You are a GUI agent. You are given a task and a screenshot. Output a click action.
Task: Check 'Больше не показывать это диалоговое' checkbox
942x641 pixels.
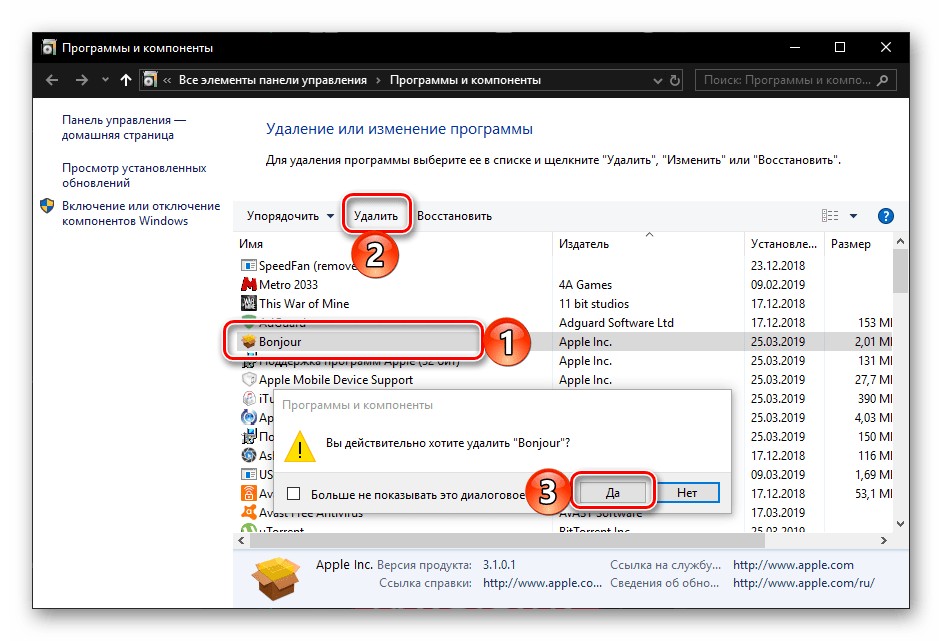click(294, 493)
